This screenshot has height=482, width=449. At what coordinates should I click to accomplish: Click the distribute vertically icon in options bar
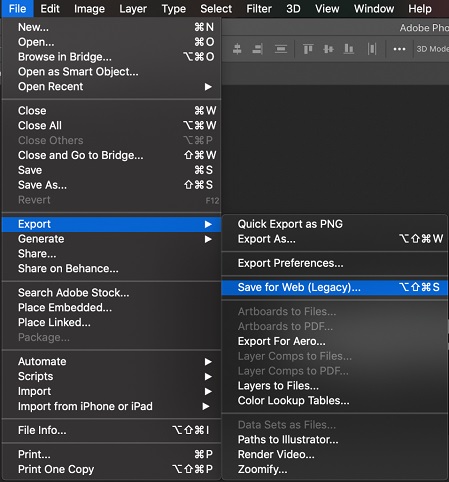[281, 49]
